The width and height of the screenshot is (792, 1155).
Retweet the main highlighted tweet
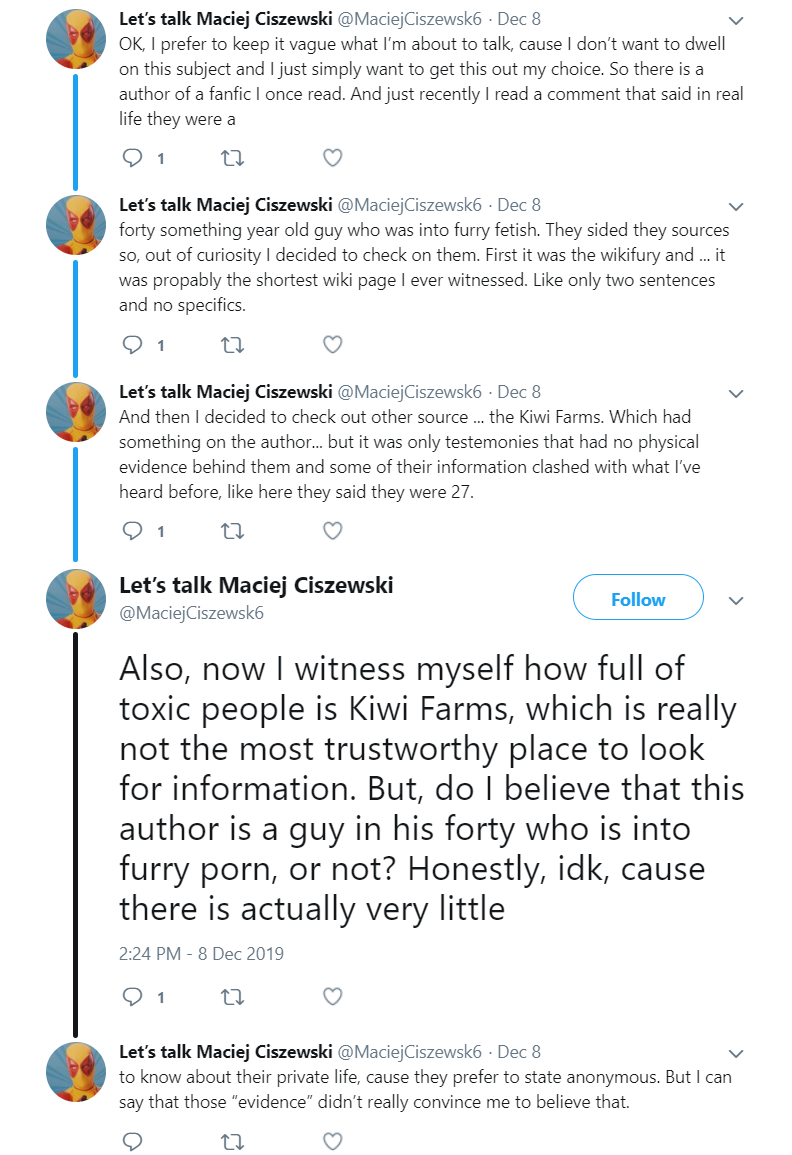(233, 997)
